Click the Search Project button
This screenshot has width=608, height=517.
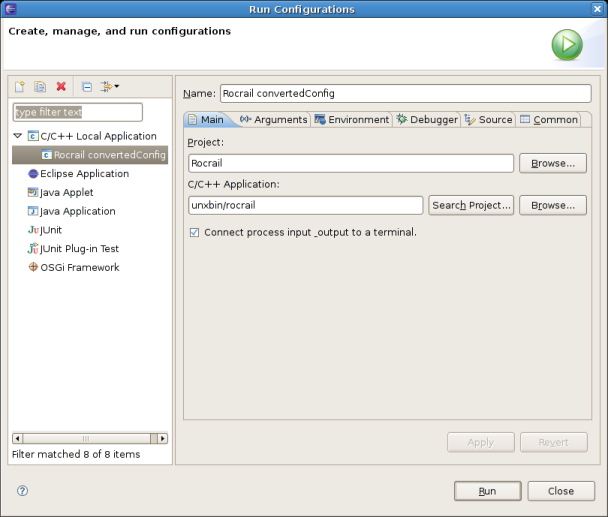[471, 205]
